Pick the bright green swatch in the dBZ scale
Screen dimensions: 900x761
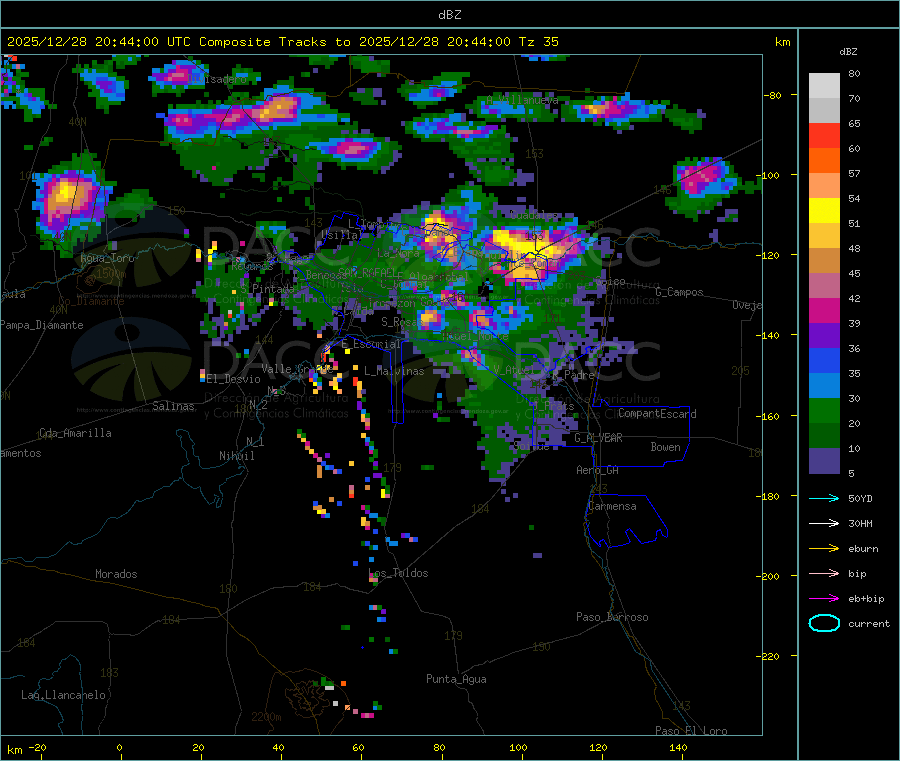click(824, 410)
